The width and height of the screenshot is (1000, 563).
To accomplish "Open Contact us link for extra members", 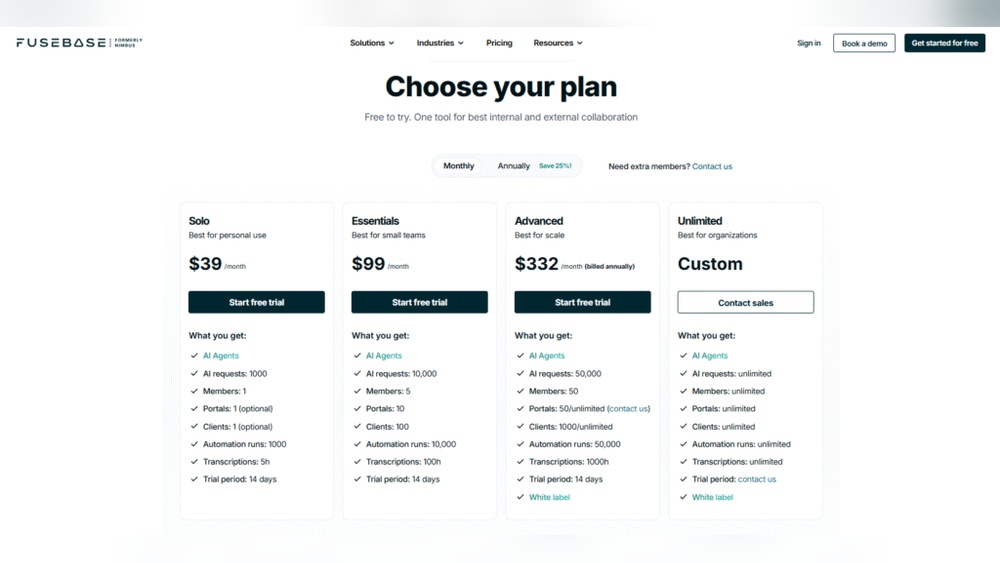I will pyautogui.click(x=712, y=166).
